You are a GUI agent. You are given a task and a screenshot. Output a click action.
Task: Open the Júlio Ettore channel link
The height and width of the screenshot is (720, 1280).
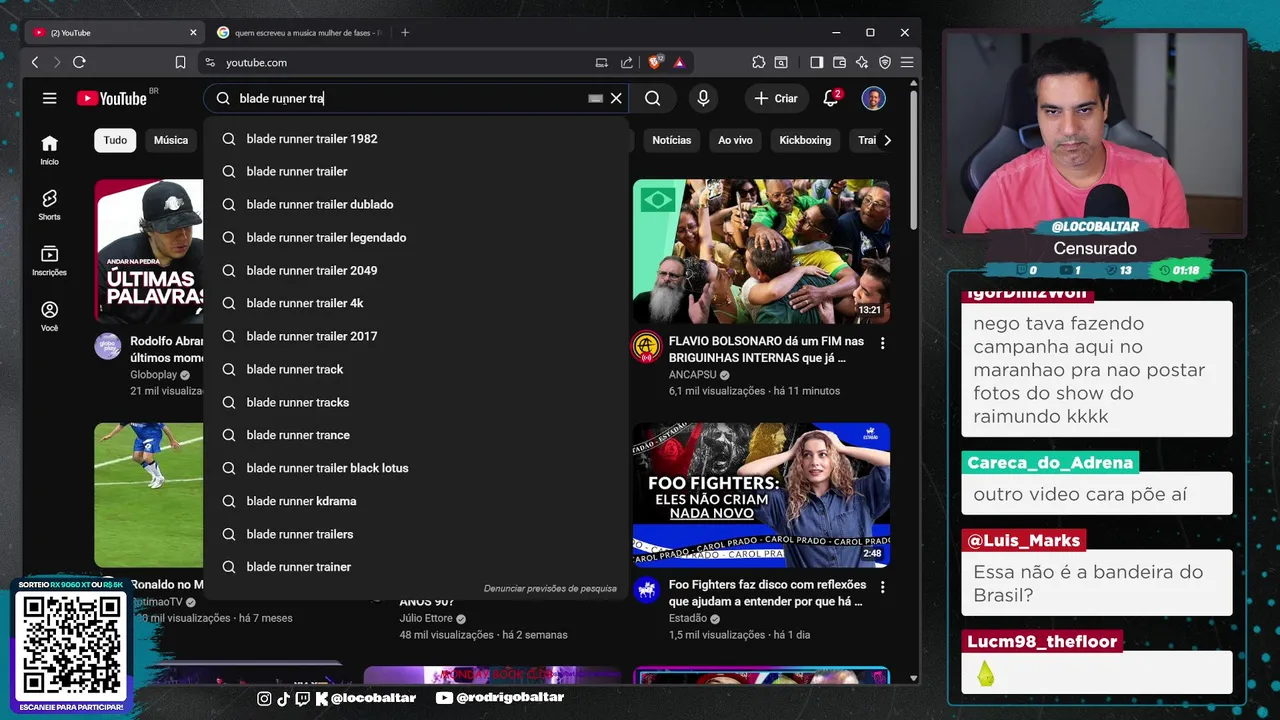[426, 619]
